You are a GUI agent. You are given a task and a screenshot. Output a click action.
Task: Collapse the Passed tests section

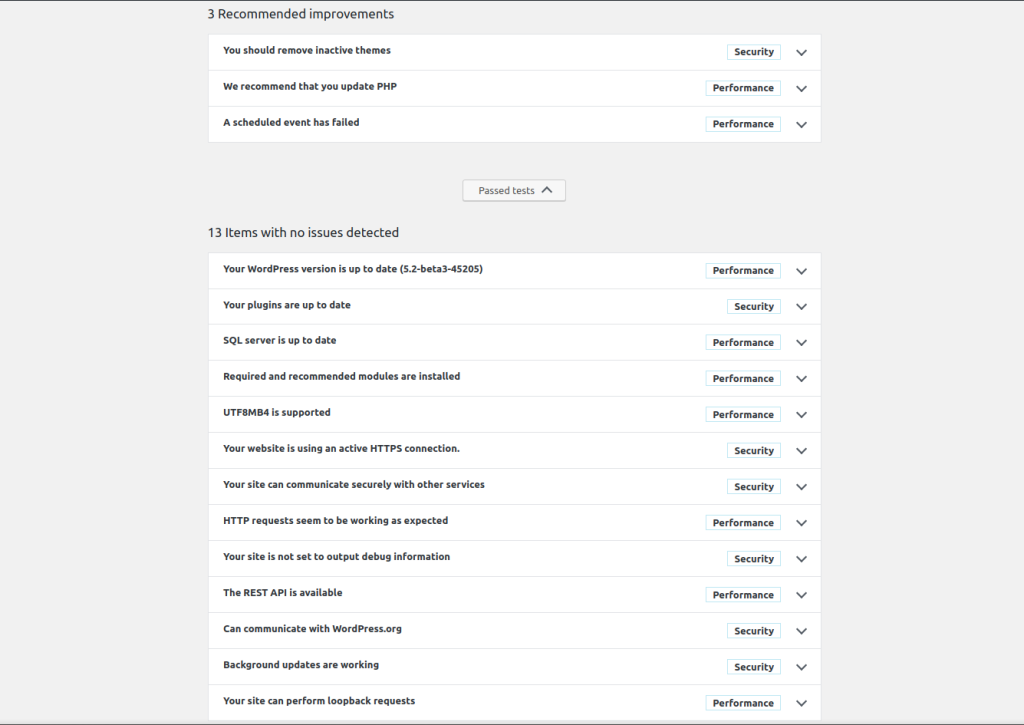pos(514,190)
